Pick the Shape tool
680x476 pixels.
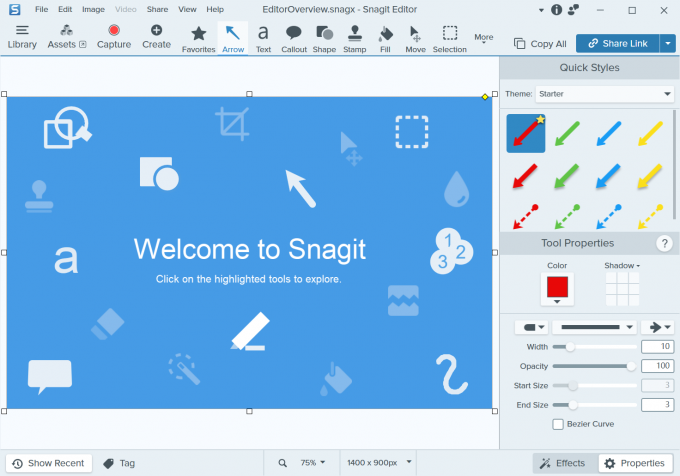(x=324, y=38)
